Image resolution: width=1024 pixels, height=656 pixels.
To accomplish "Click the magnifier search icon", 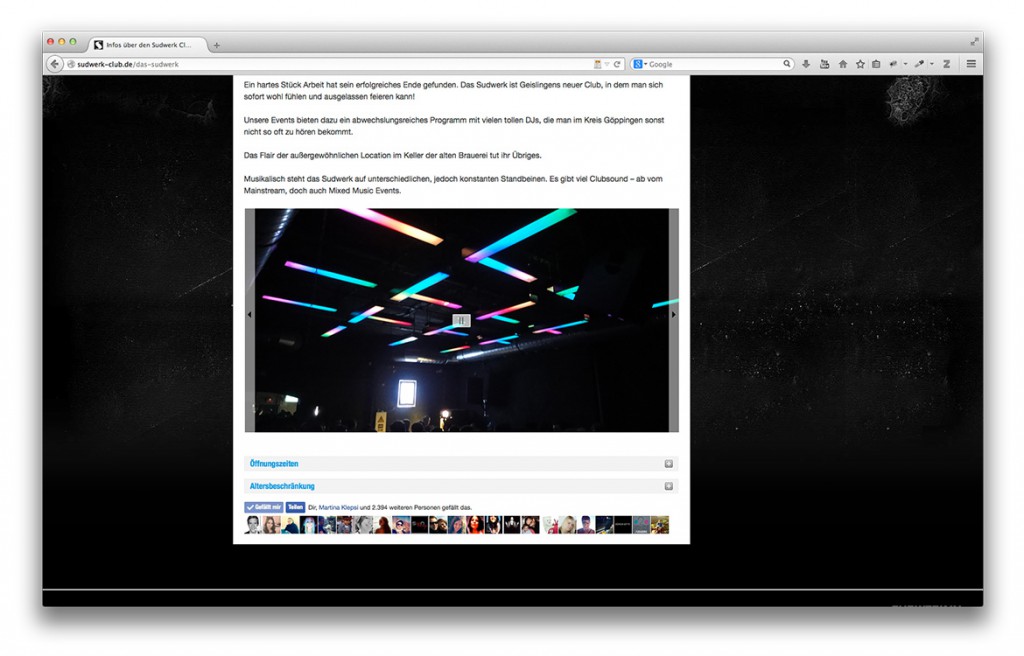I will 787,64.
